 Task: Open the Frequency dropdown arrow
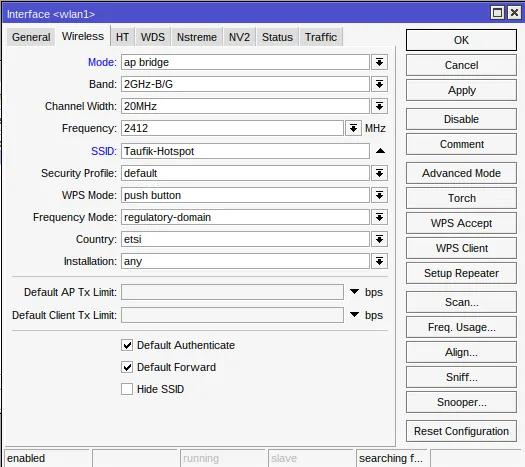click(353, 128)
